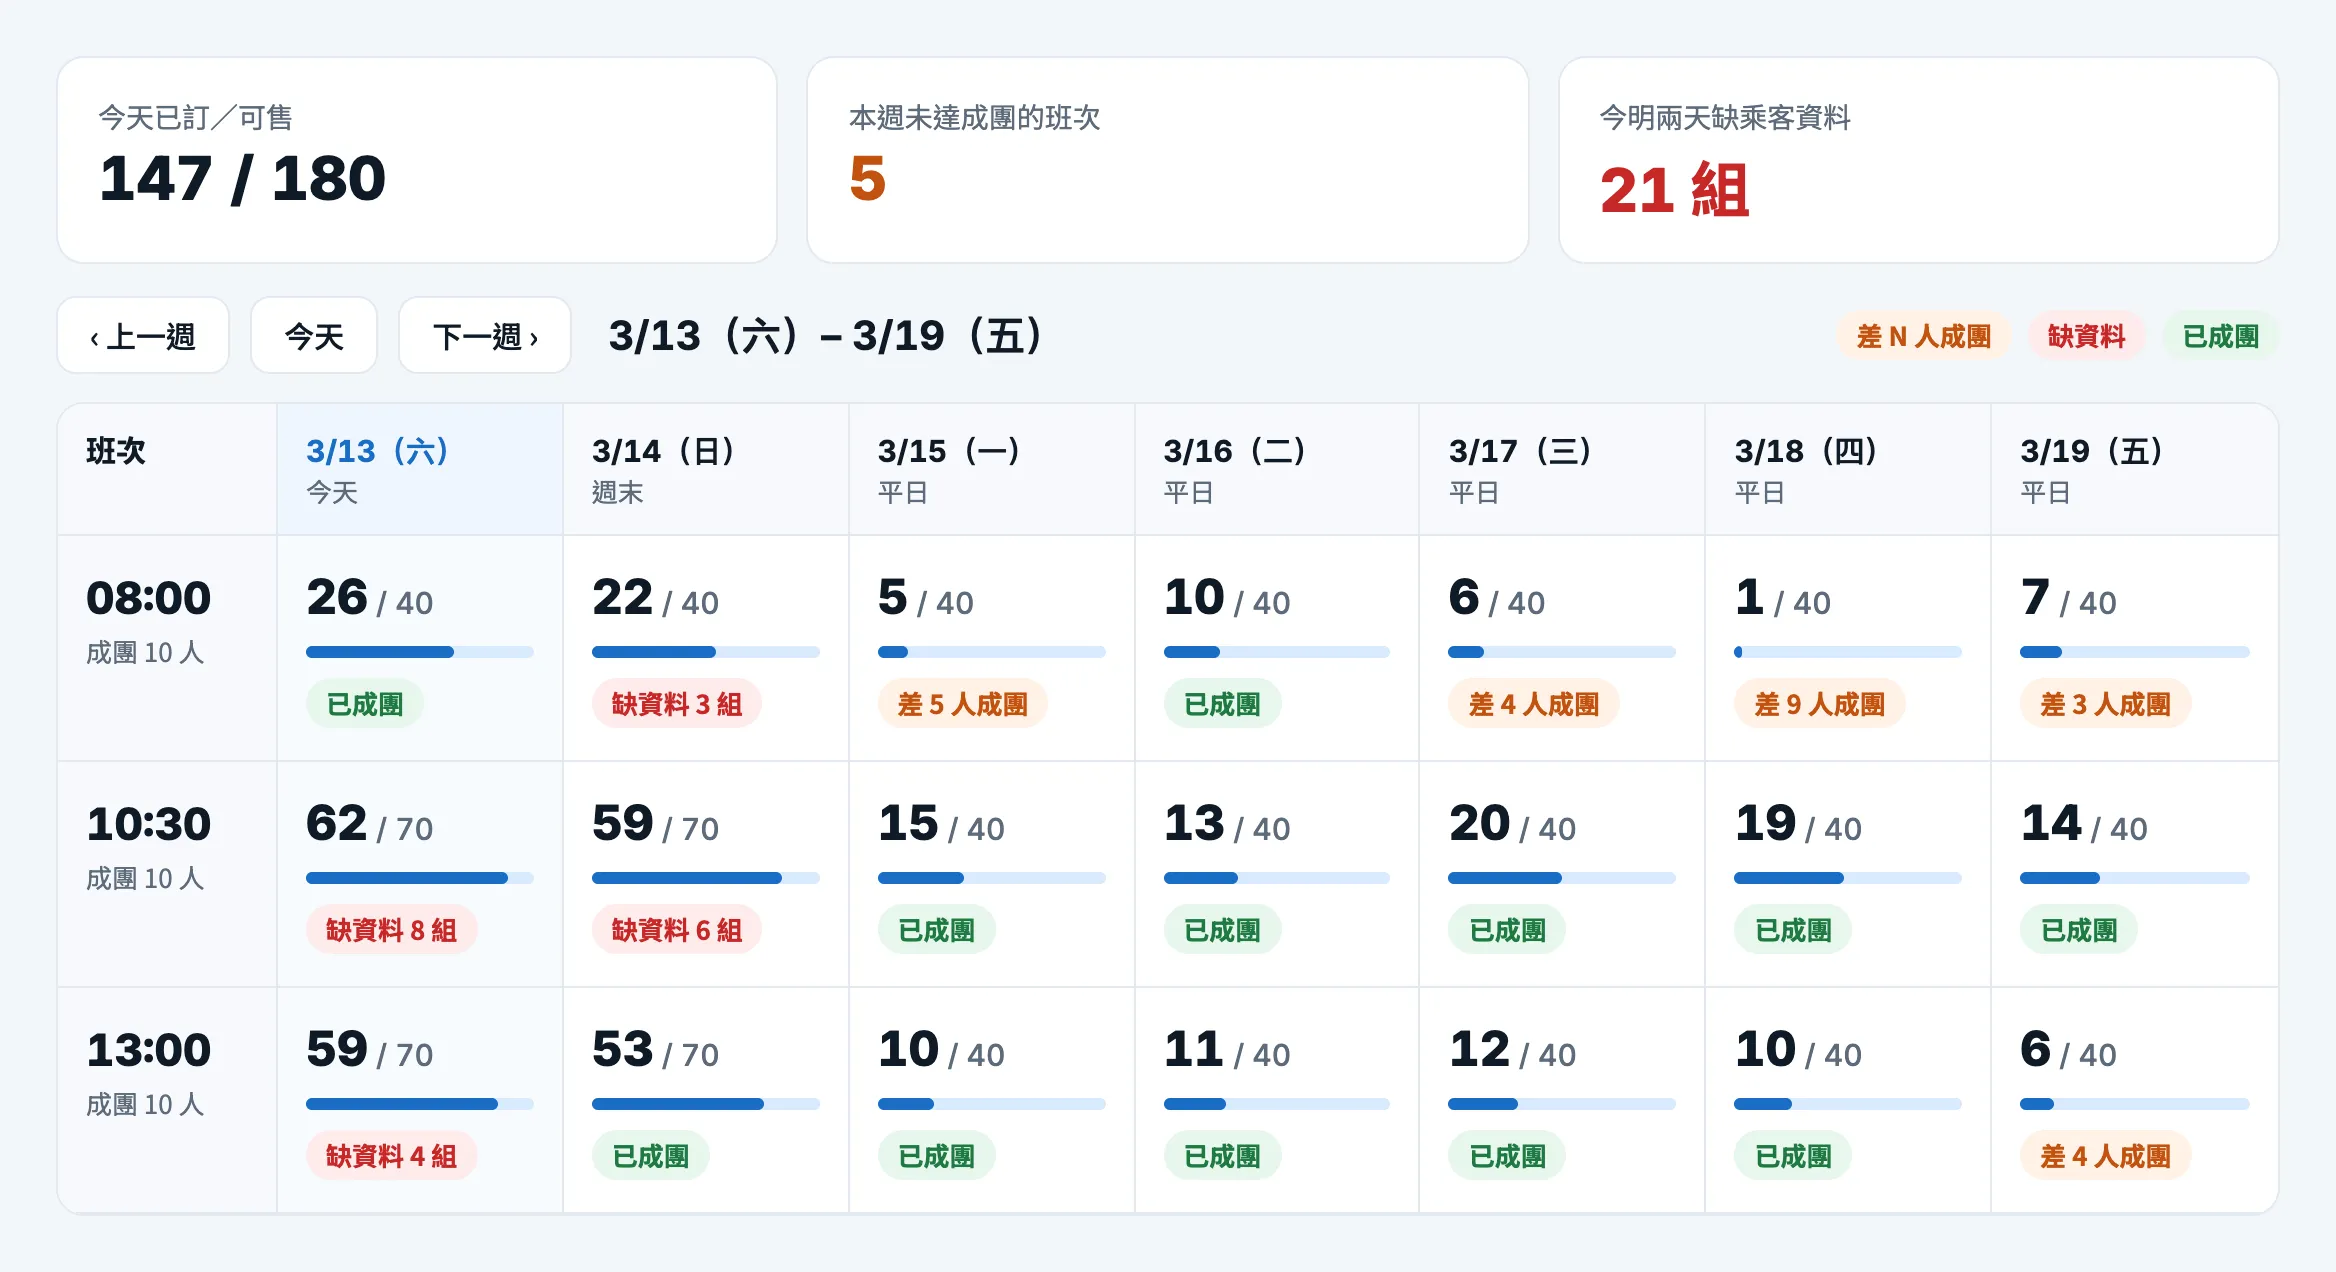The width and height of the screenshot is (2336, 1272).
Task: Open the 14 / 40 booking cell
Action: click(x=2135, y=874)
